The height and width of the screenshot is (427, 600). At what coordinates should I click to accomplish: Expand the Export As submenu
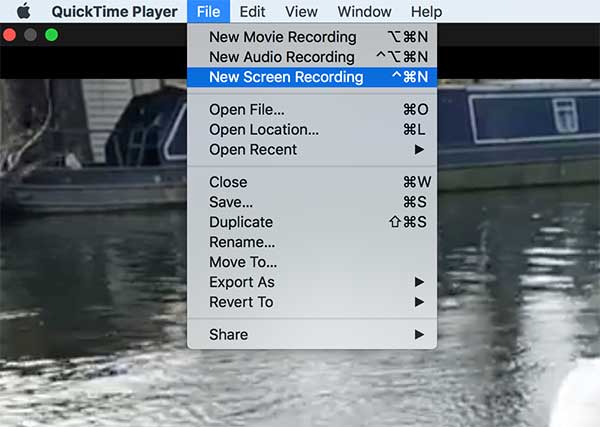(x=312, y=282)
